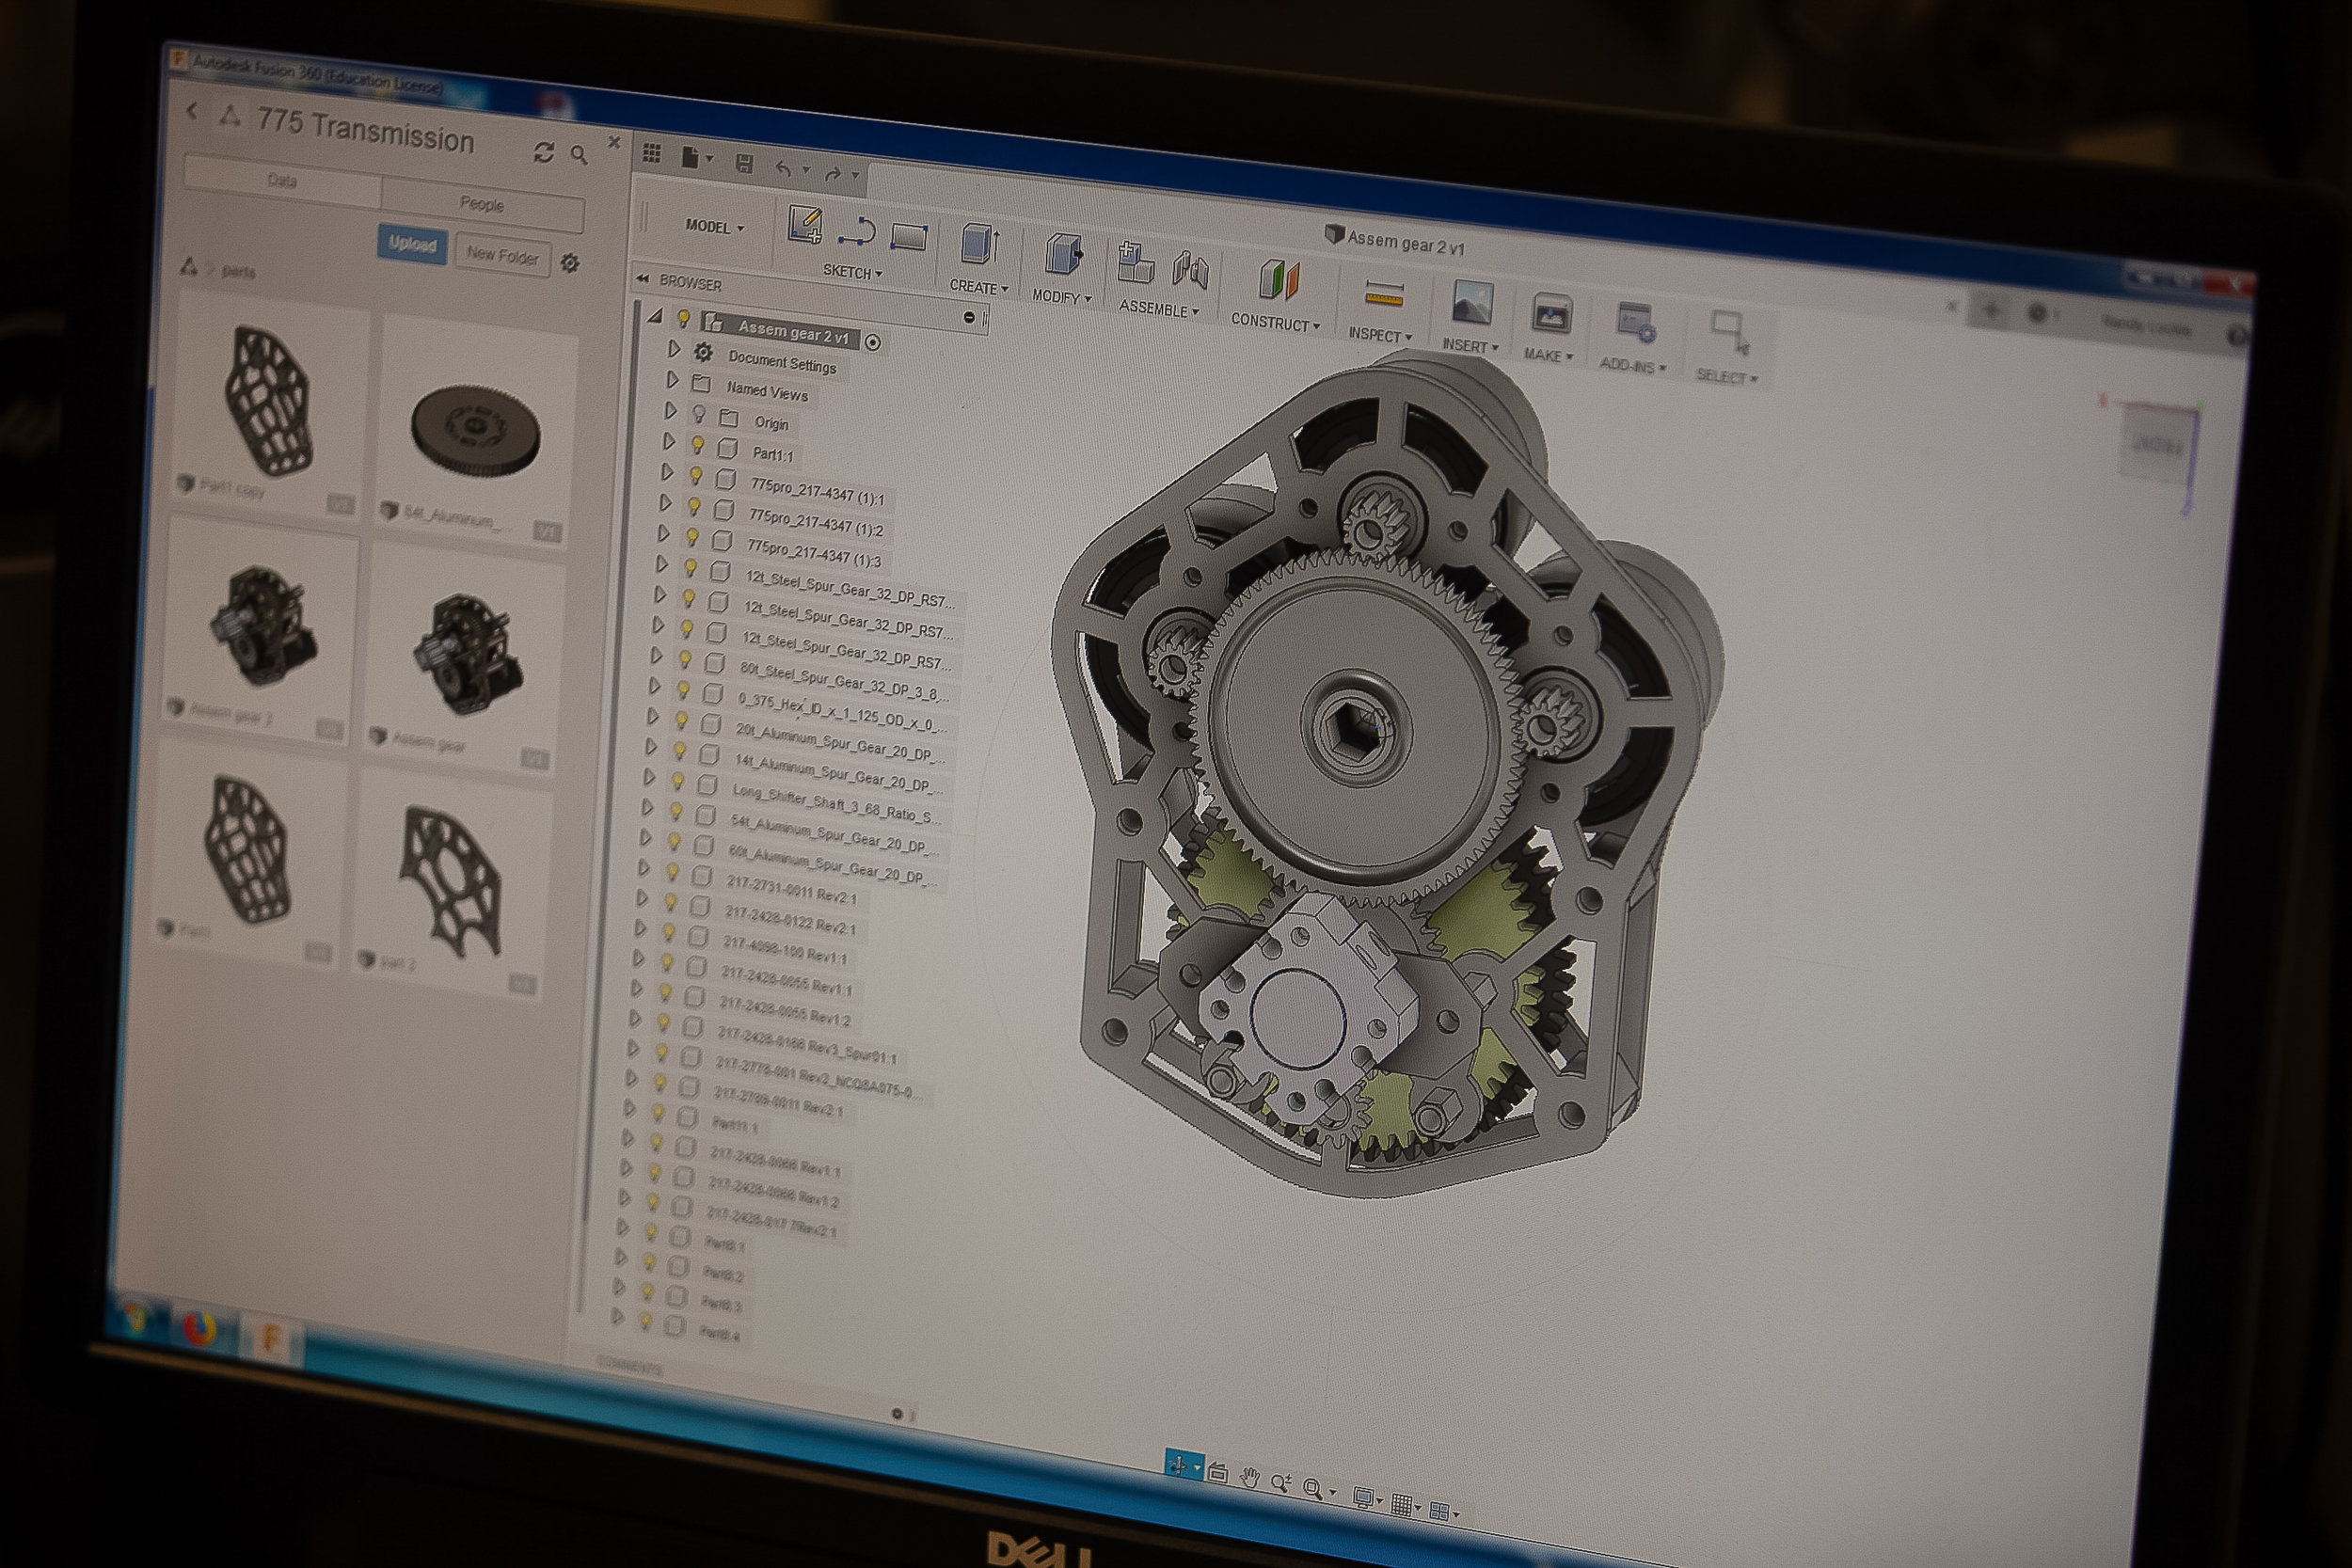Expand the Origin node
This screenshot has width=2352, height=1568.
tap(670, 411)
